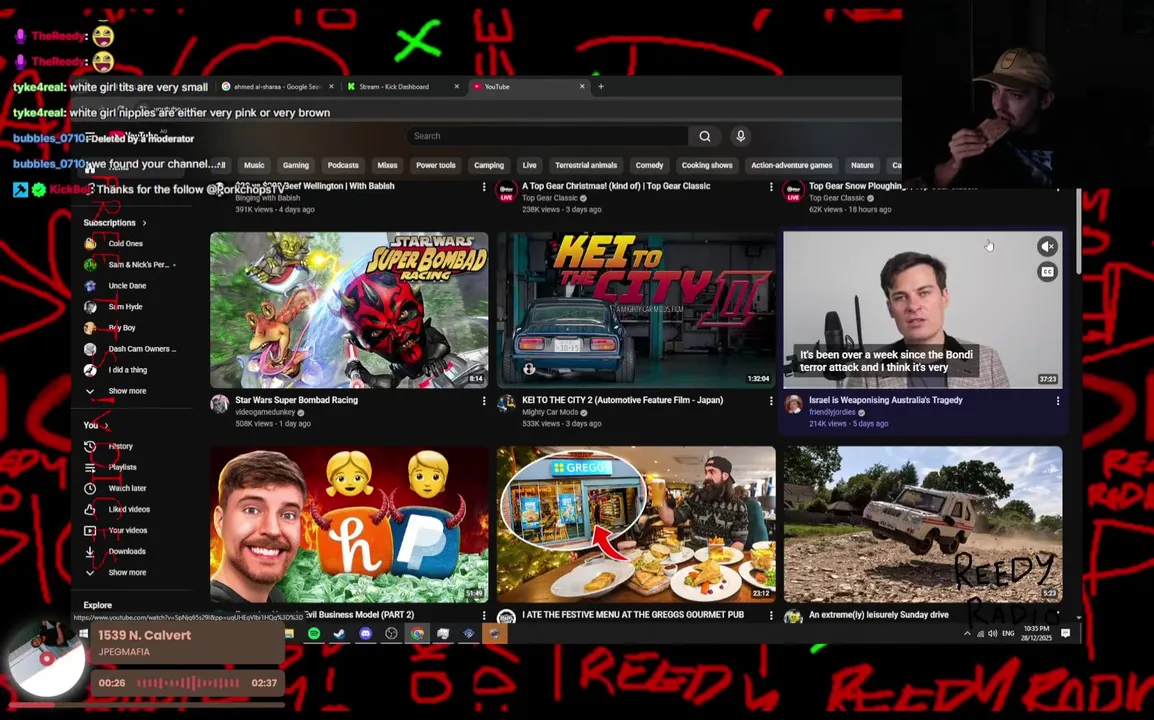The width and height of the screenshot is (1154, 720).
Task: Filter feed by the Gaming chip
Action: tap(296, 166)
